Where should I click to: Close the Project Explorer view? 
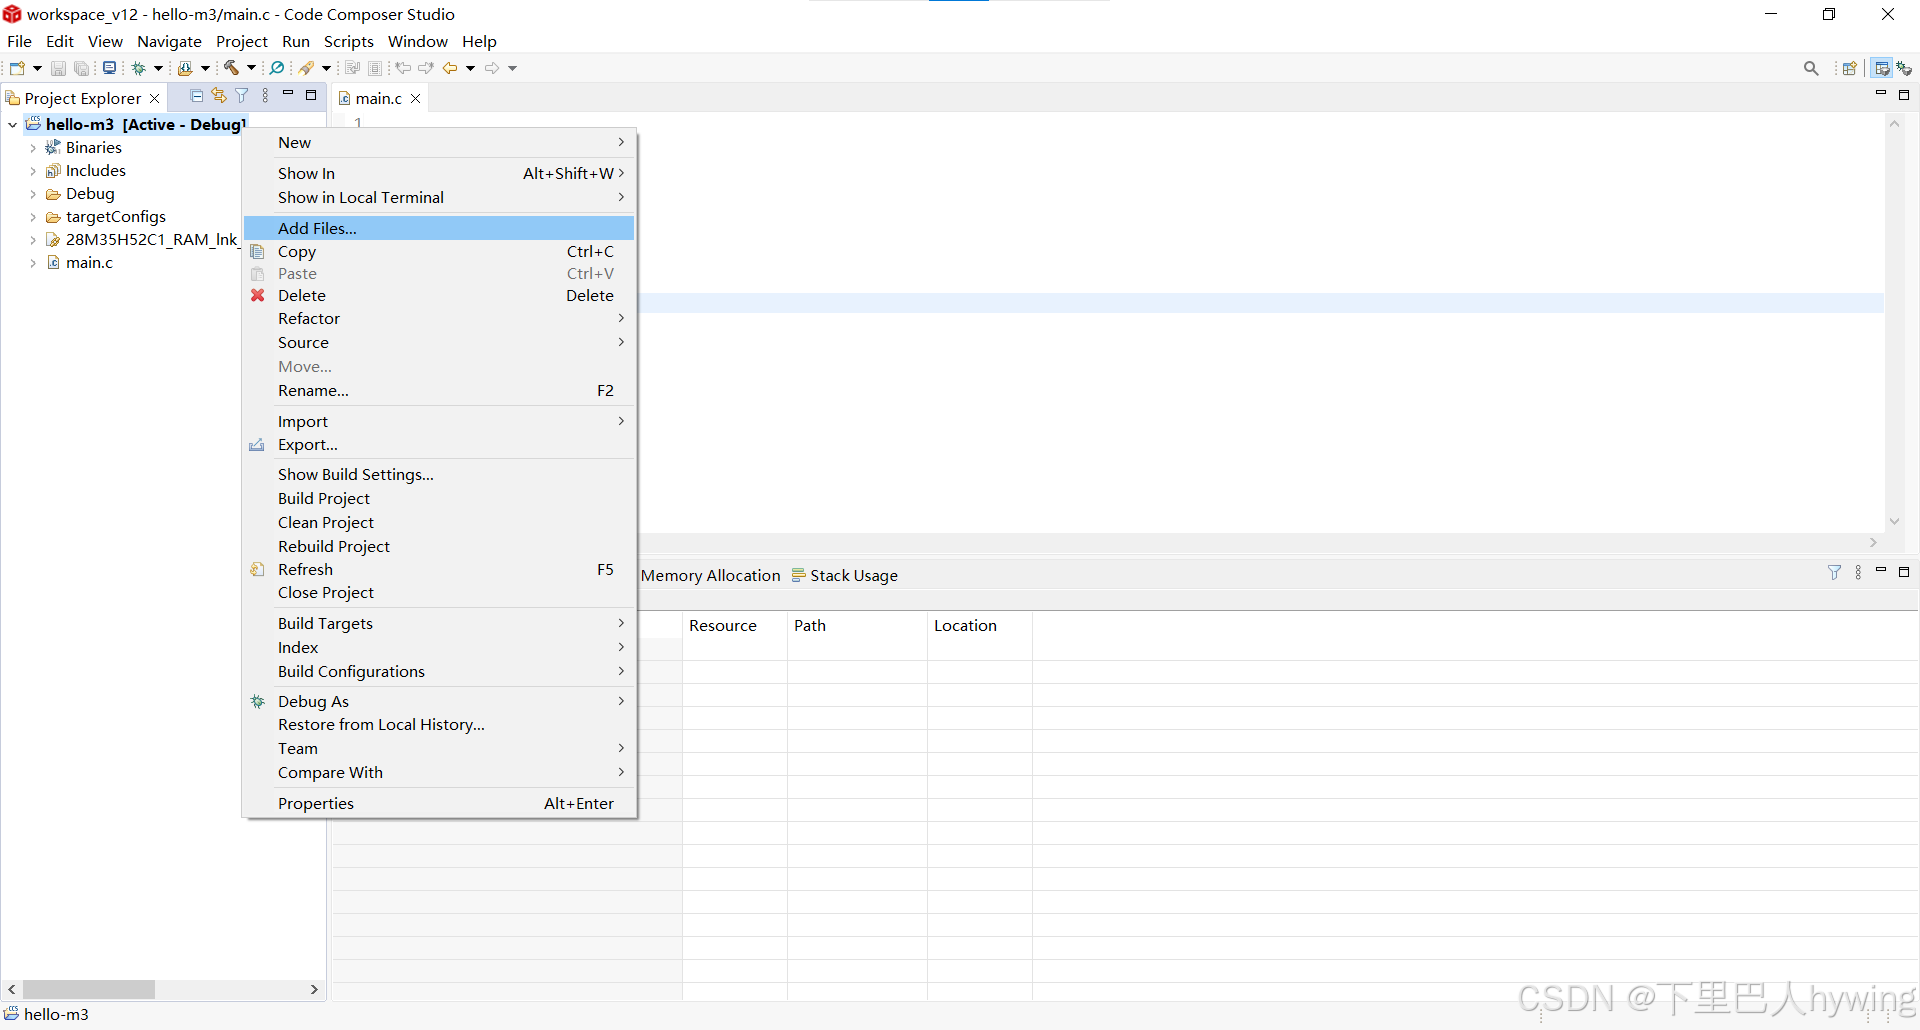point(155,98)
